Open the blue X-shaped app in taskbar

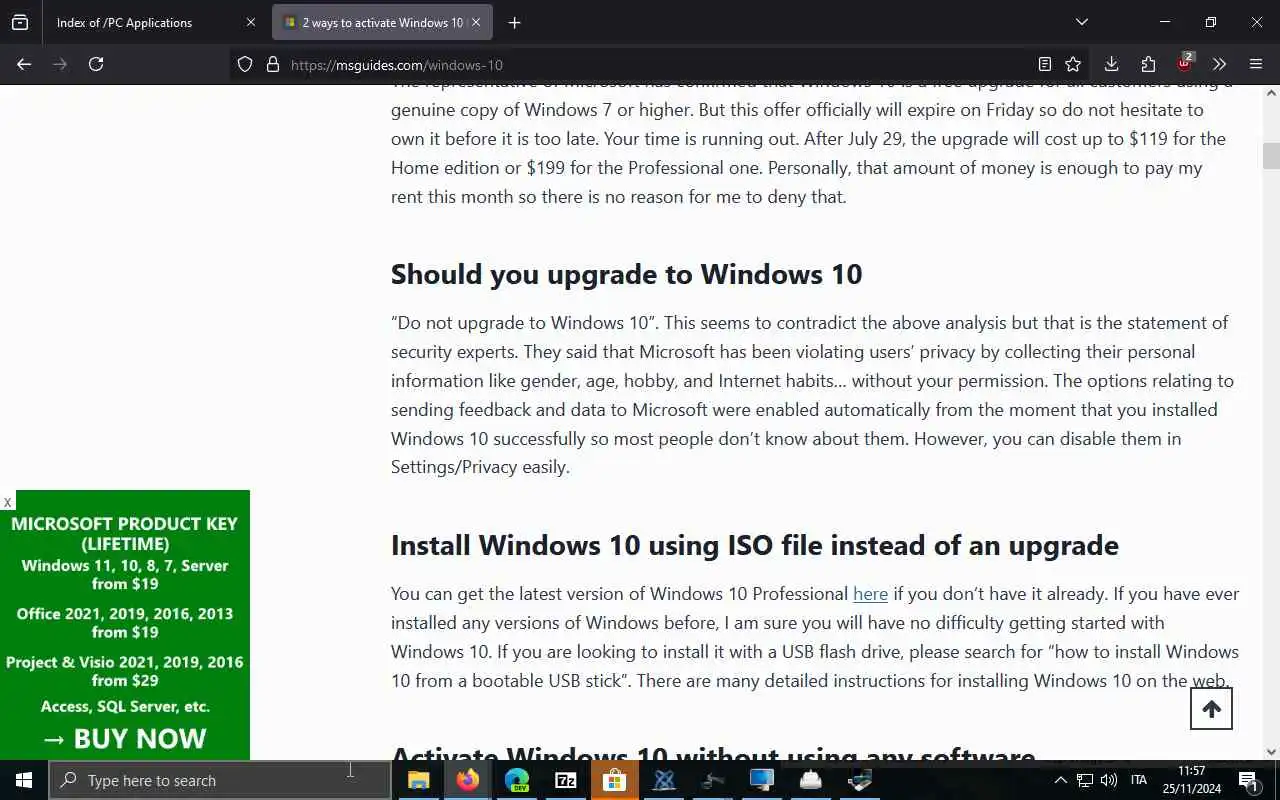pos(664,780)
